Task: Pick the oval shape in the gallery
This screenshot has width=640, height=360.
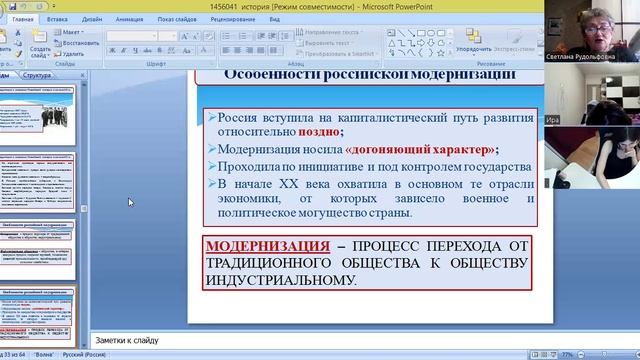Action: click(431, 33)
